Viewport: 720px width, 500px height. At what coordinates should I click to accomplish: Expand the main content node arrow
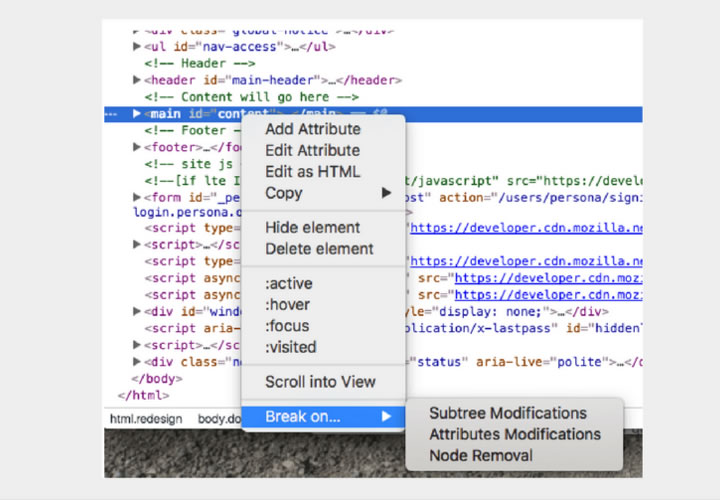[x=137, y=114]
